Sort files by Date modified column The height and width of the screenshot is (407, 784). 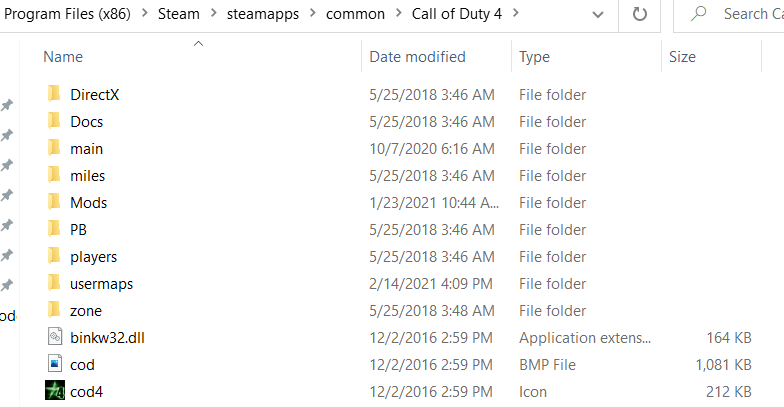(x=417, y=57)
